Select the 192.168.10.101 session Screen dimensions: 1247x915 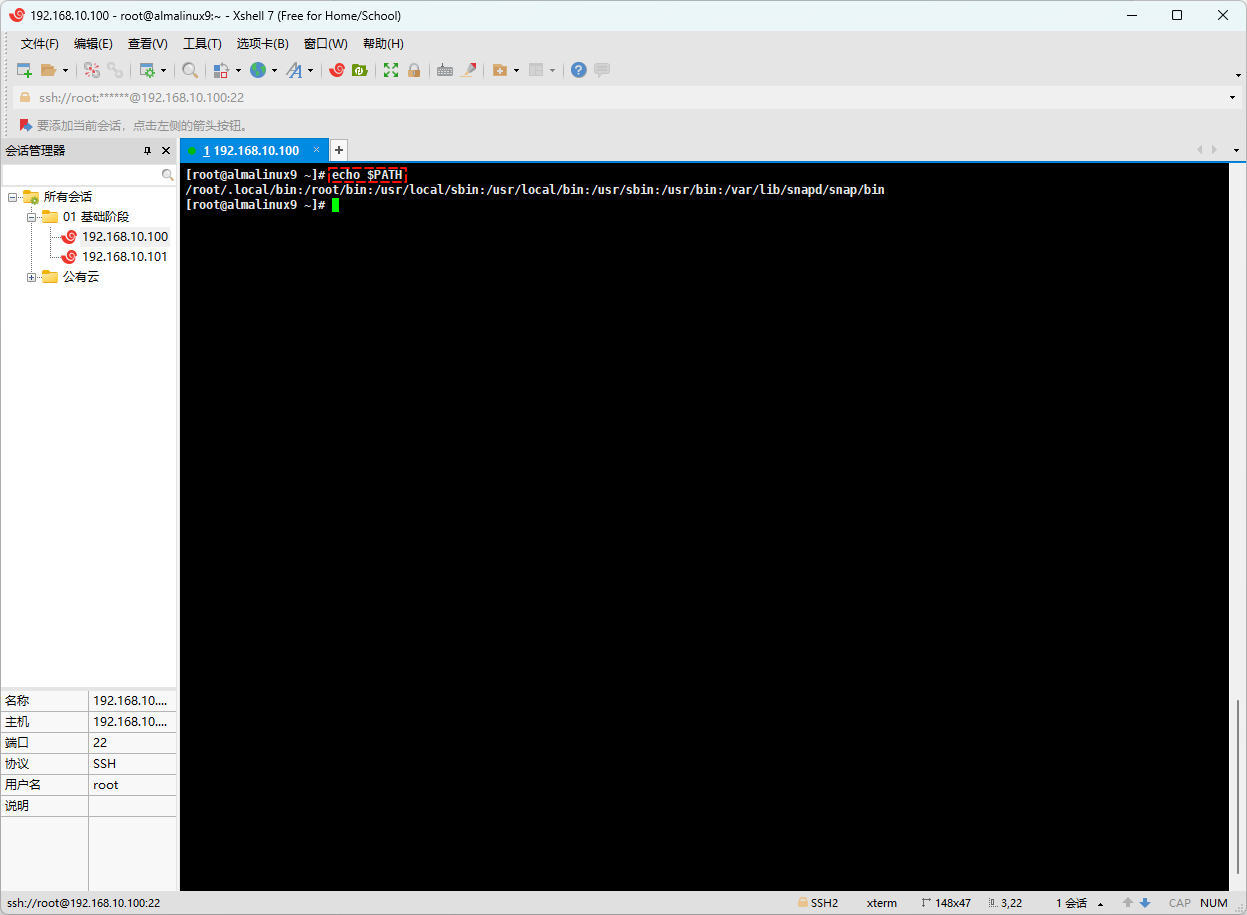124,257
